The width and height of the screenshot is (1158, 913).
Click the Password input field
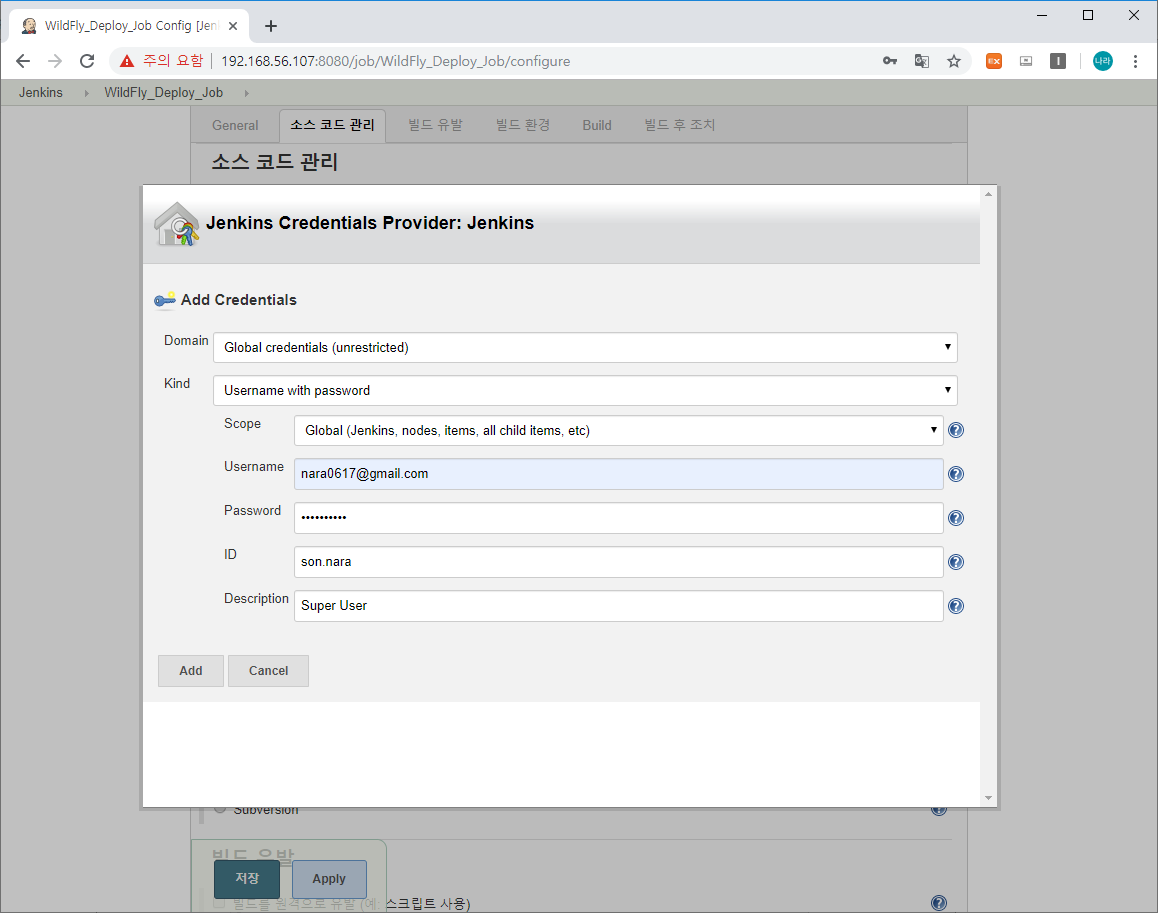coord(618,518)
